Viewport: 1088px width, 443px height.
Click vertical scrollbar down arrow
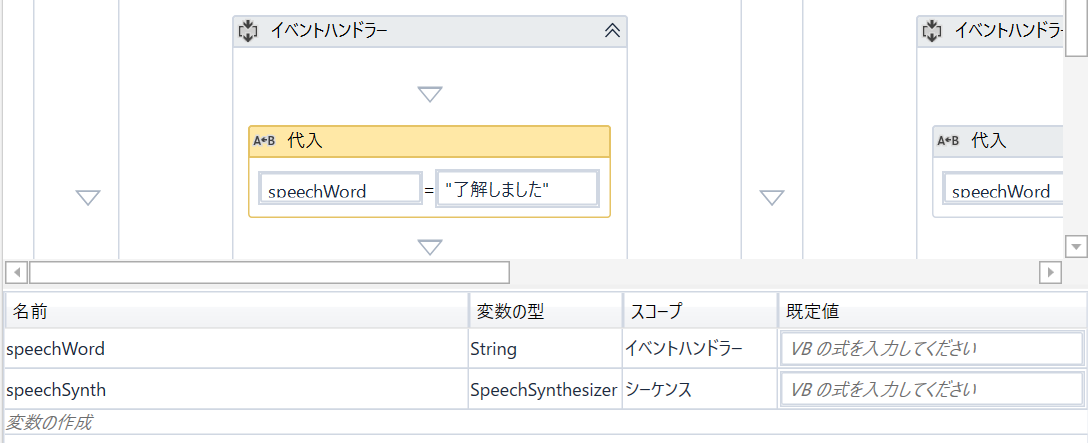[1076, 245]
